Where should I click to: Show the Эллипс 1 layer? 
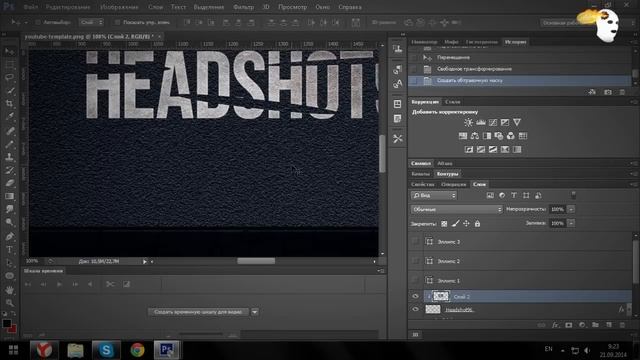tap(416, 280)
